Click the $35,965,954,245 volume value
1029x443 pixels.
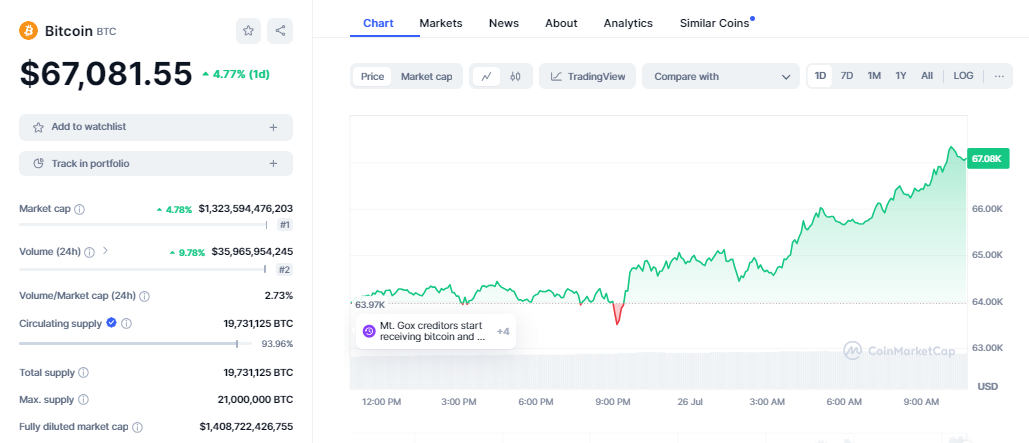click(x=252, y=251)
